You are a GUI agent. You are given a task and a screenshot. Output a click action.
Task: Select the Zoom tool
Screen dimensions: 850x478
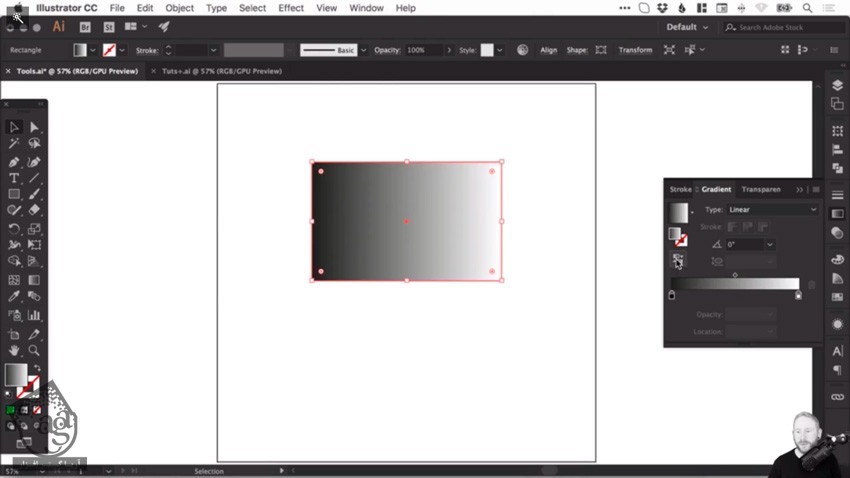(34, 350)
